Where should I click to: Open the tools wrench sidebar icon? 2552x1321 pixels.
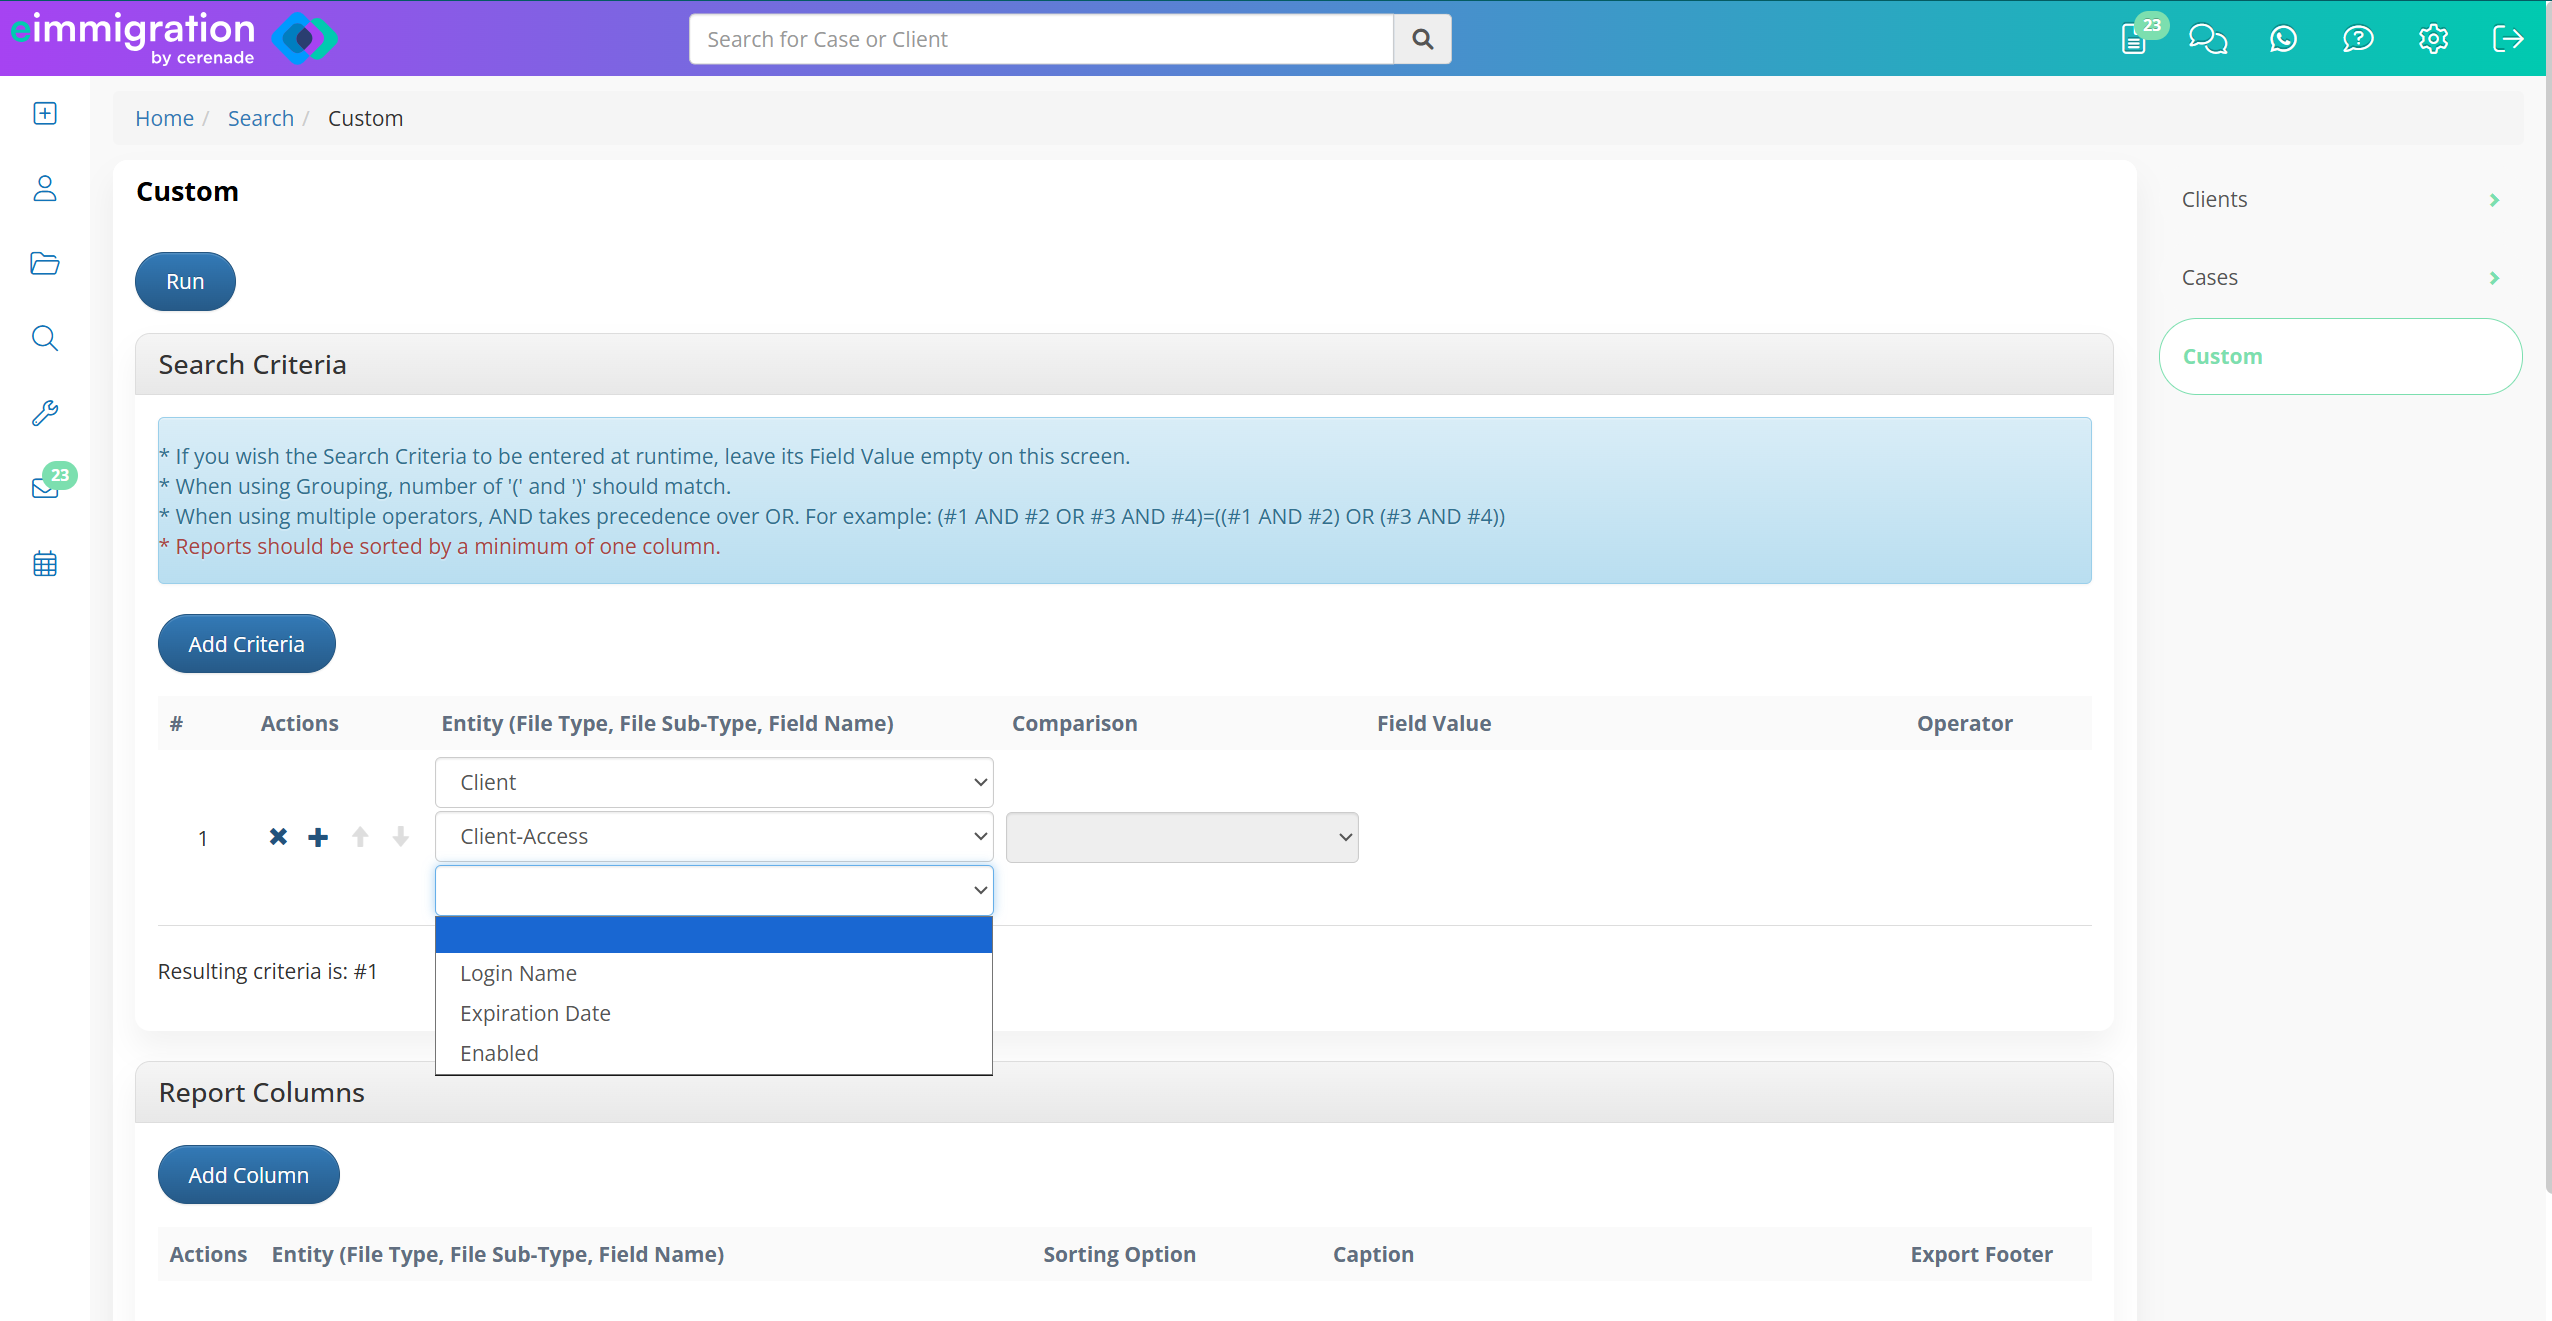coord(45,413)
